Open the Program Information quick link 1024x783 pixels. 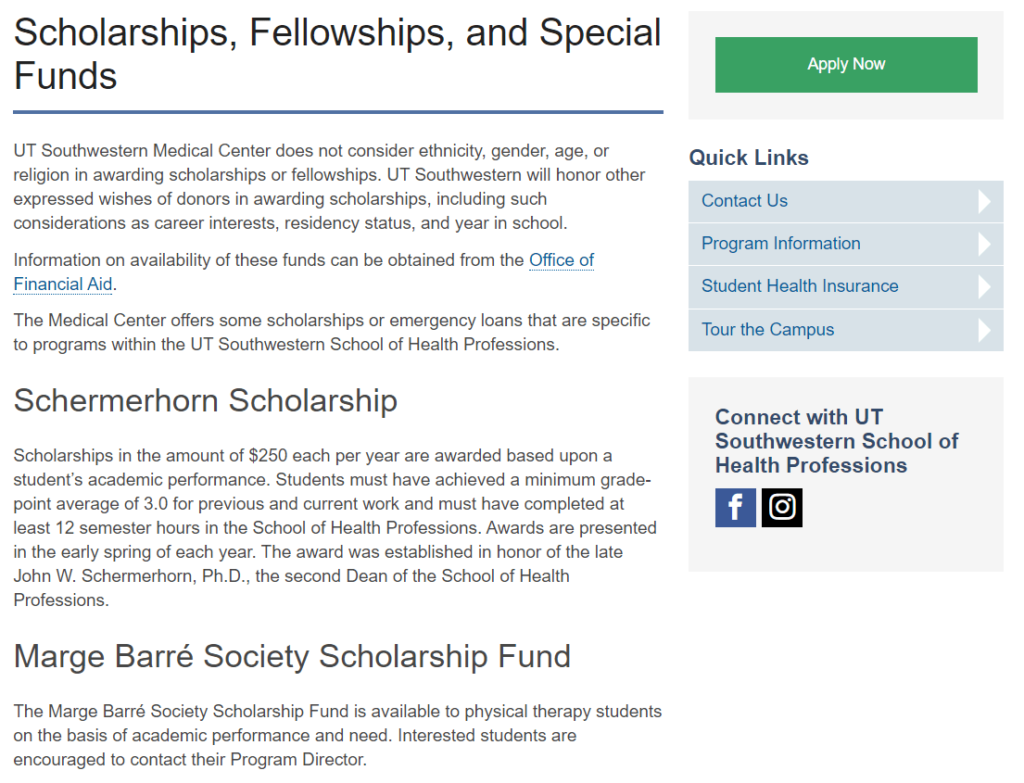[x=780, y=243]
